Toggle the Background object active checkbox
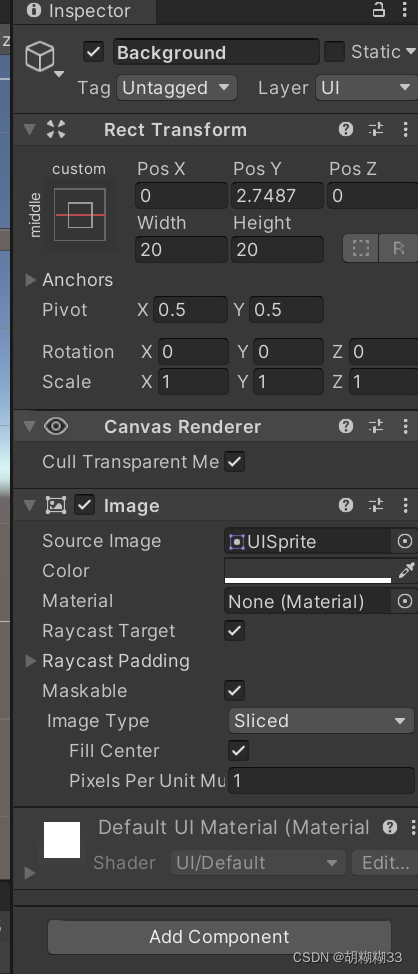The width and height of the screenshot is (418, 974). coord(93,52)
